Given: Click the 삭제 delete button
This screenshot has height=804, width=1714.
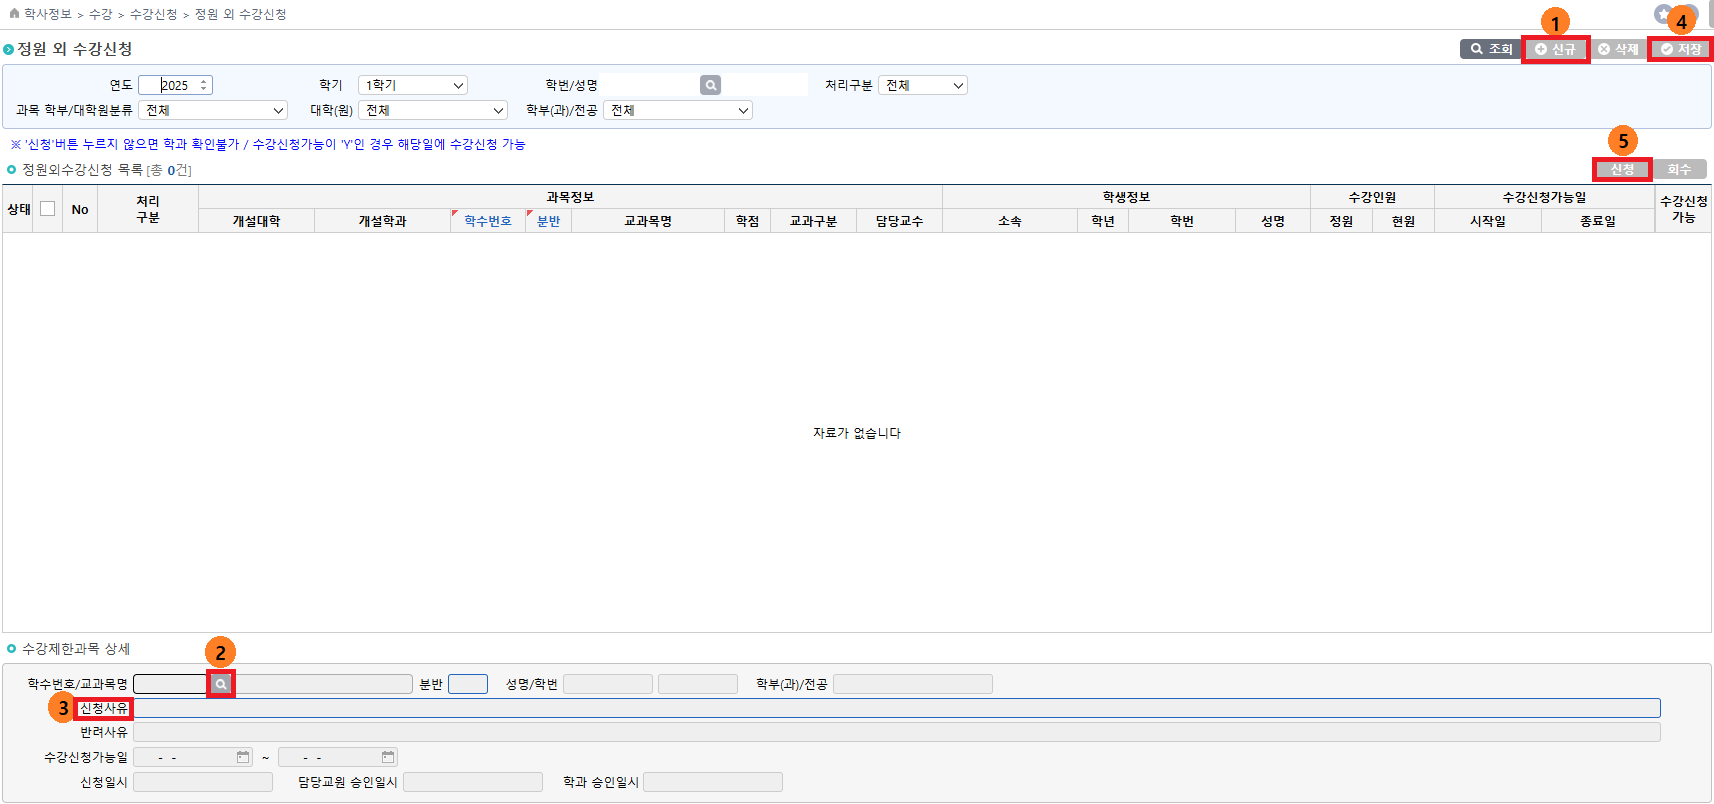Looking at the screenshot, I should 1618,49.
